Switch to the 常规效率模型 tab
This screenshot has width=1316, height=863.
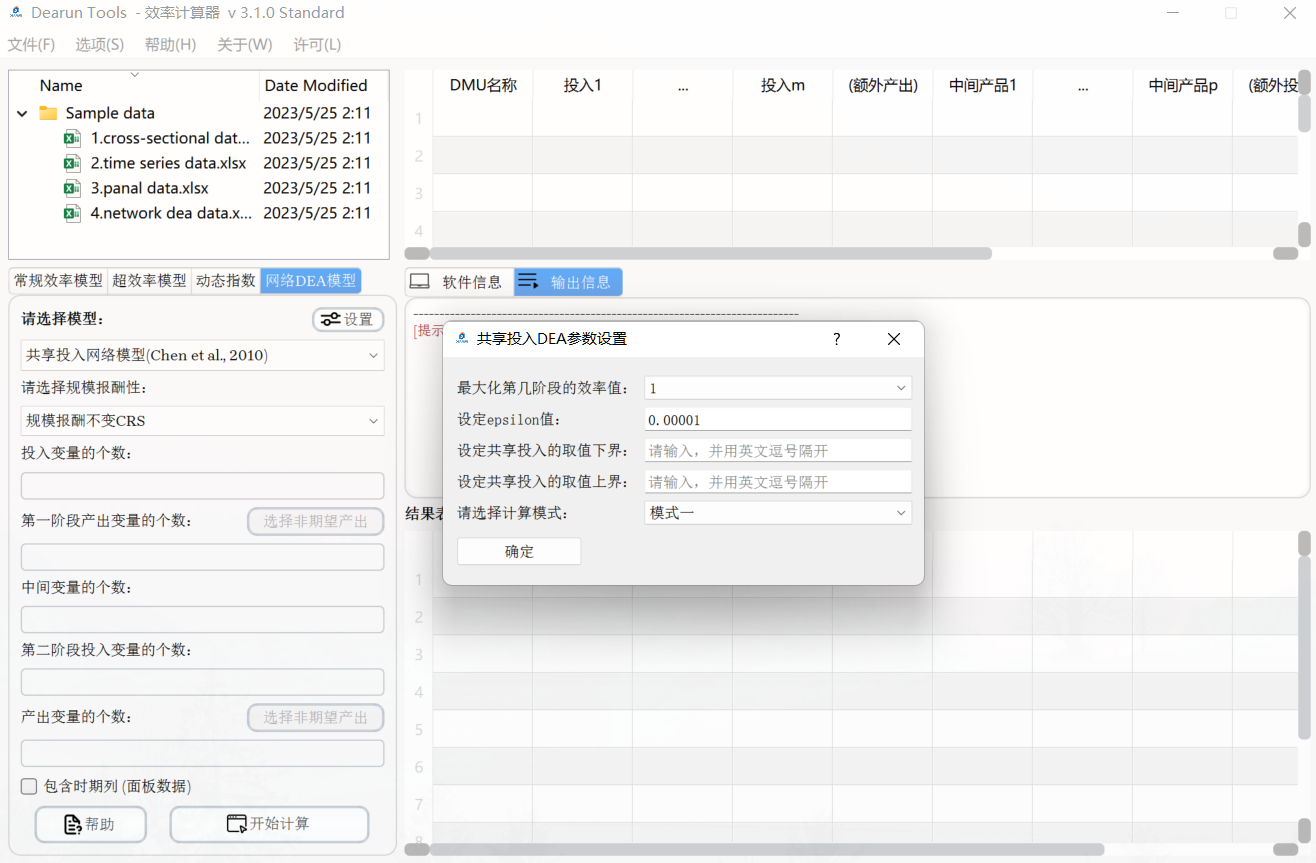57,280
